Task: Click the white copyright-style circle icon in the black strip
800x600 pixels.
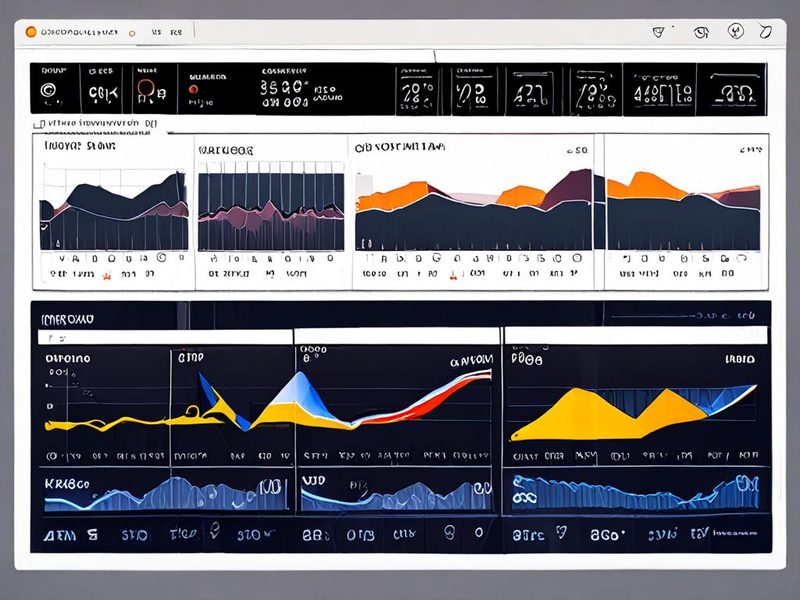Action: tap(48, 90)
